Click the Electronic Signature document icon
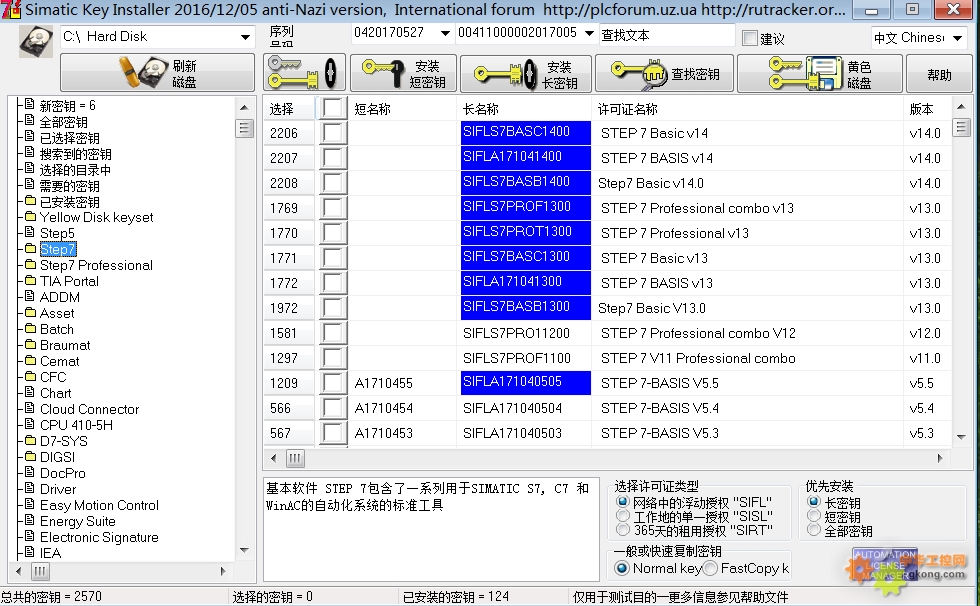 point(29,536)
